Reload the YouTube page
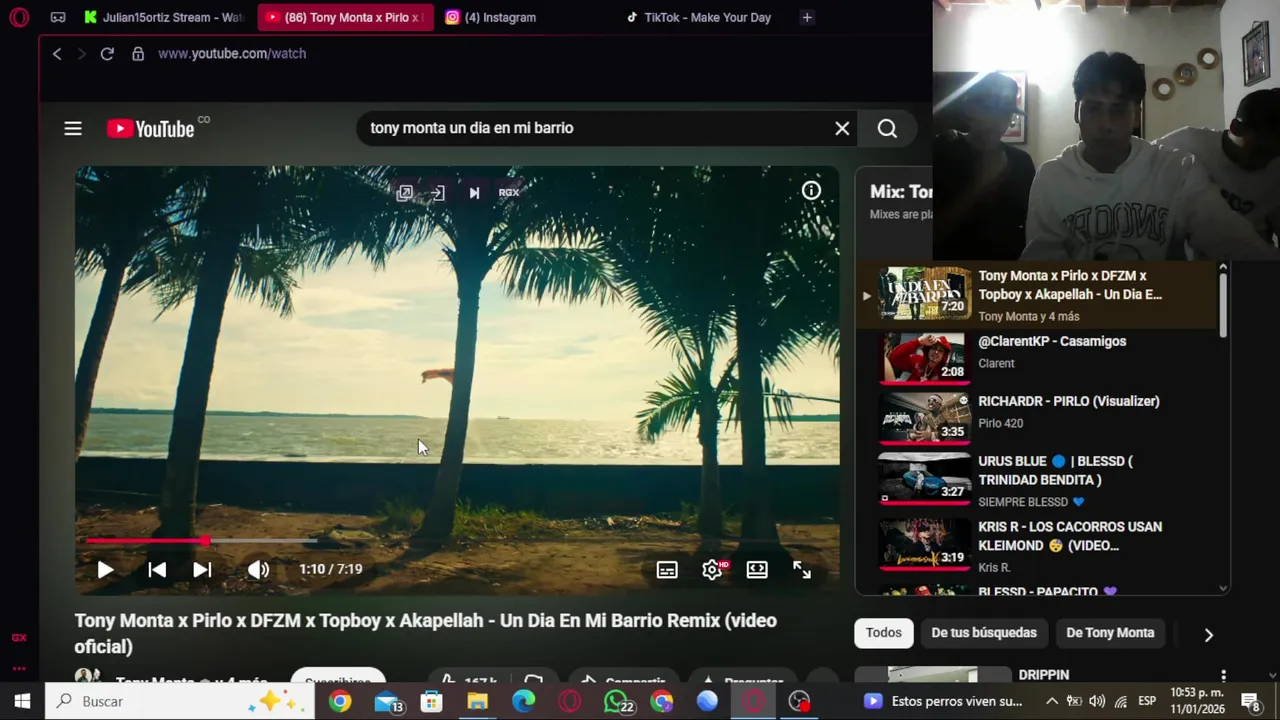Screen dimensions: 1280x720 [x=107, y=54]
